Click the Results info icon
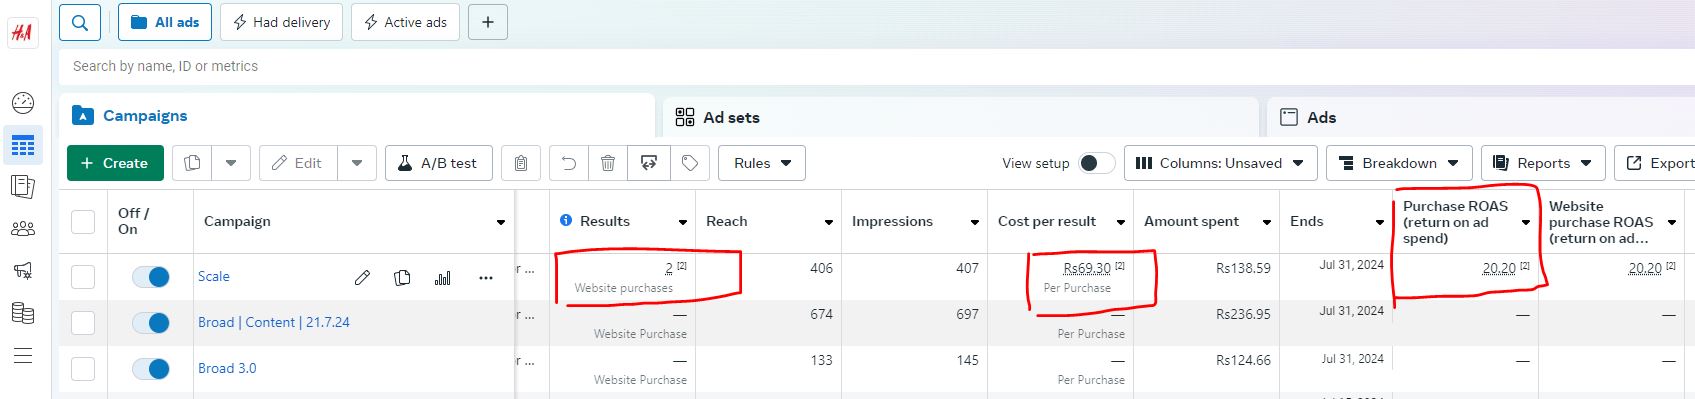 point(566,220)
